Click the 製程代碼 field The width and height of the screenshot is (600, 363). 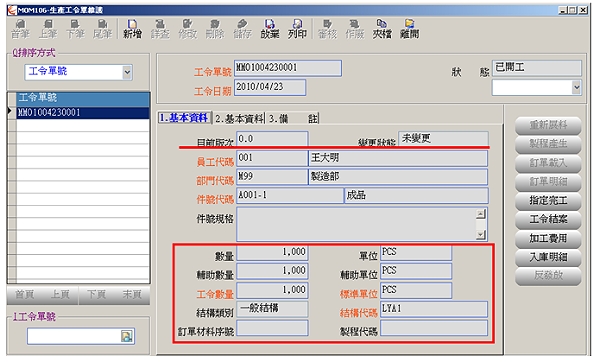click(x=434, y=328)
